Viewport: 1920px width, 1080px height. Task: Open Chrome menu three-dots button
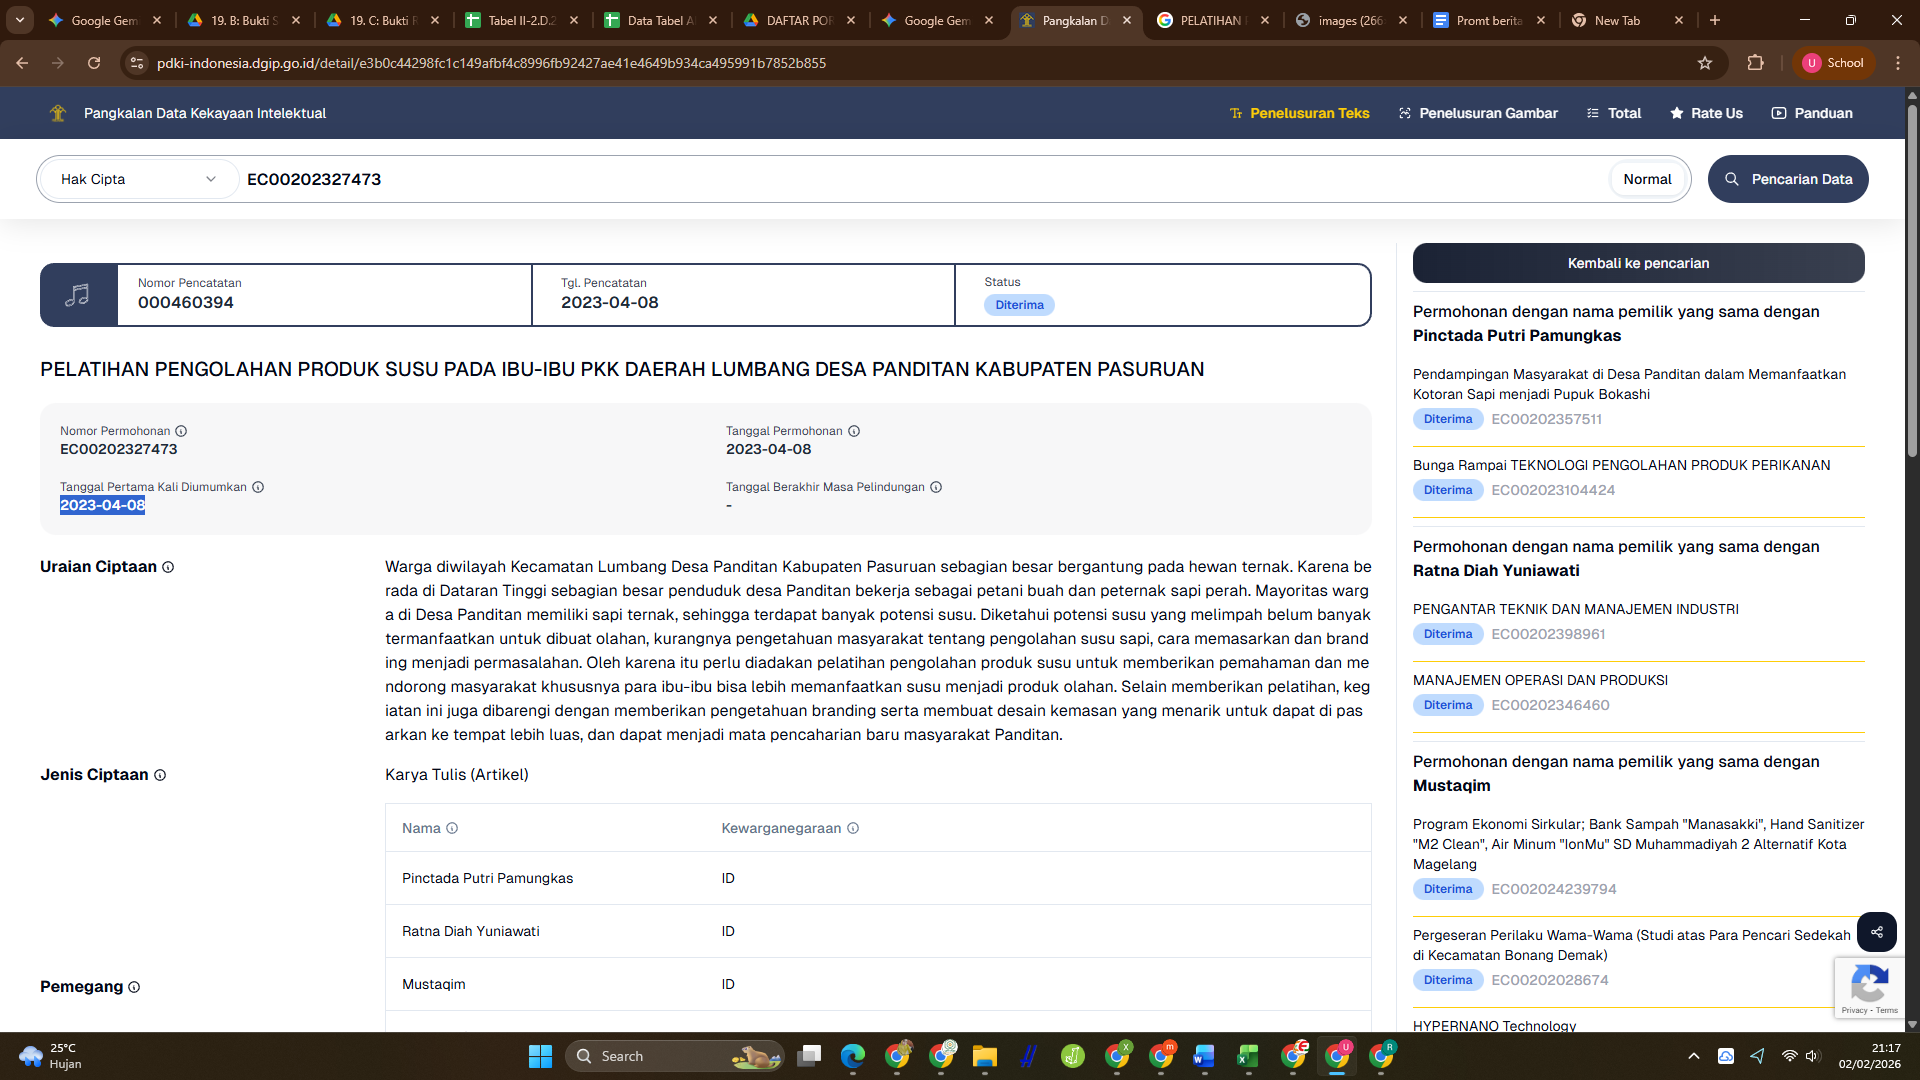(1897, 63)
